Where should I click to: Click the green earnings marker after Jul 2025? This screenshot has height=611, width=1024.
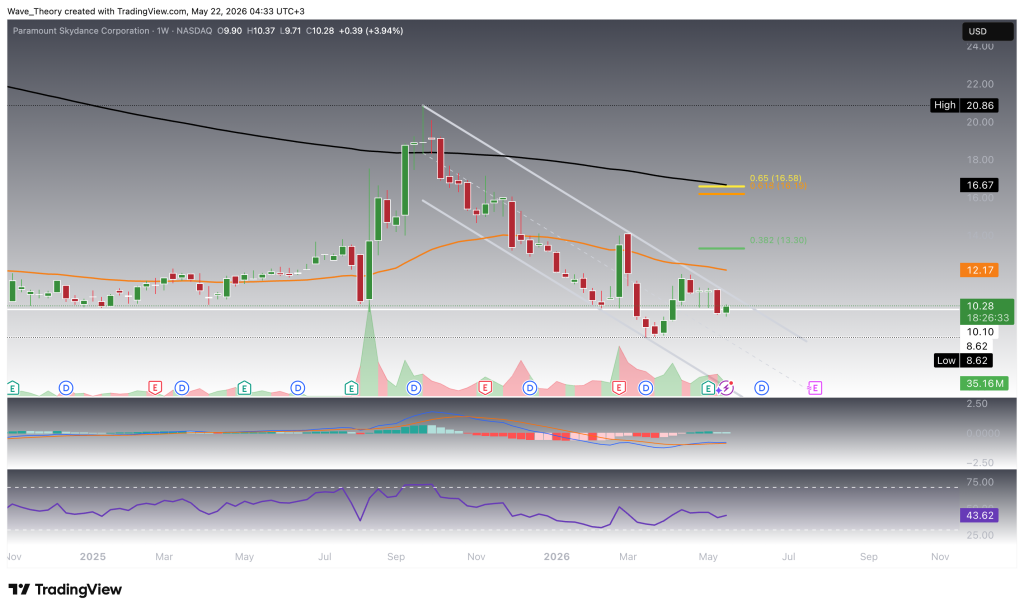tap(351, 388)
